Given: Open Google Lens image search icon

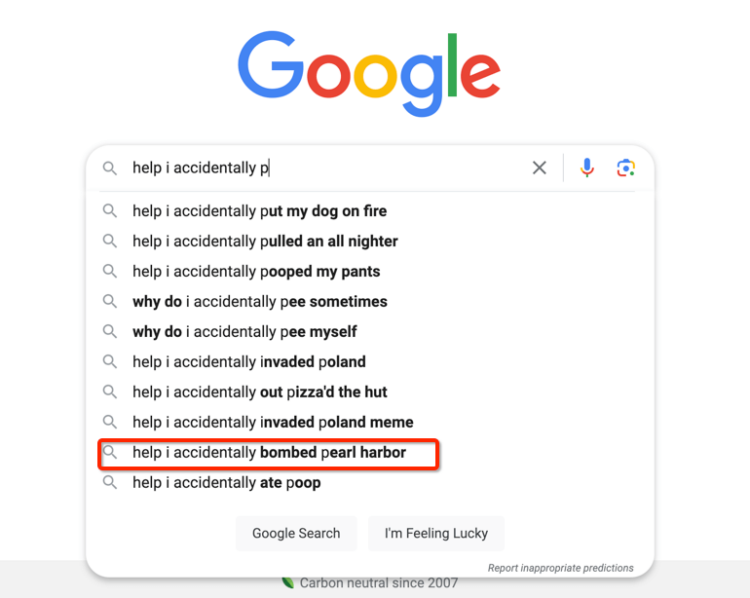Looking at the screenshot, I should [626, 168].
